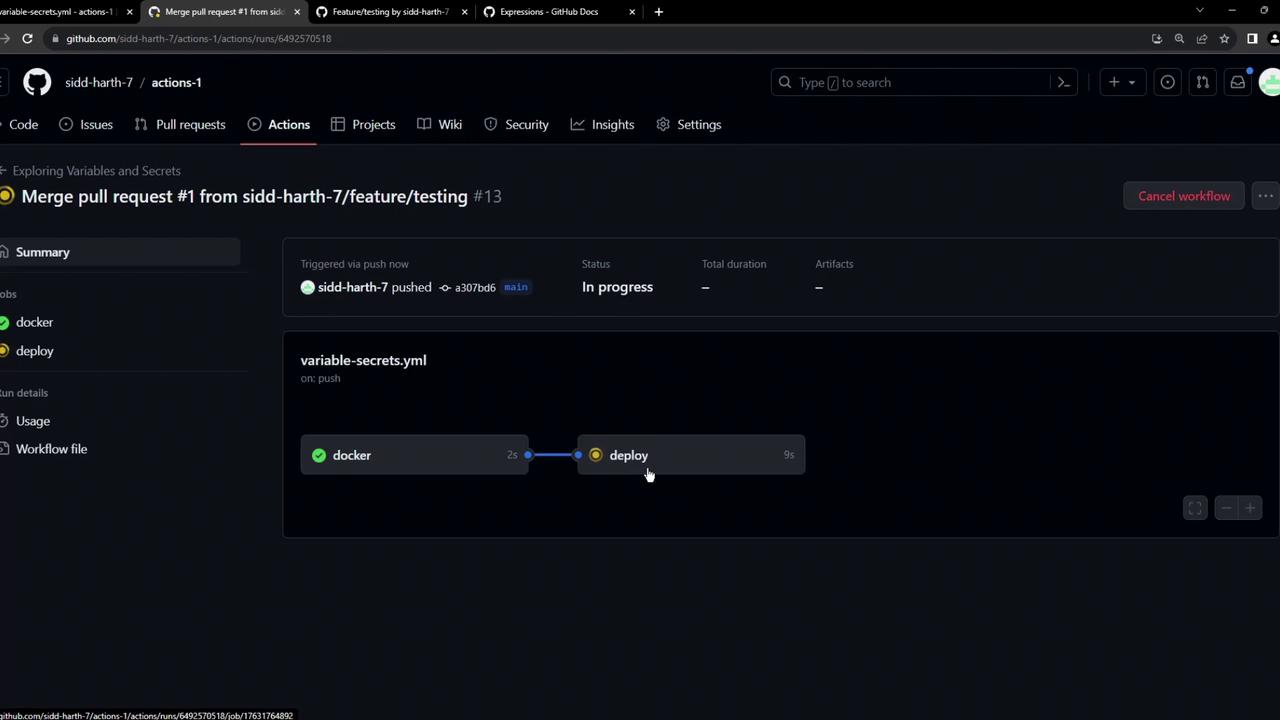Click the In progress status text
The height and width of the screenshot is (720, 1280).
pyautogui.click(x=617, y=287)
